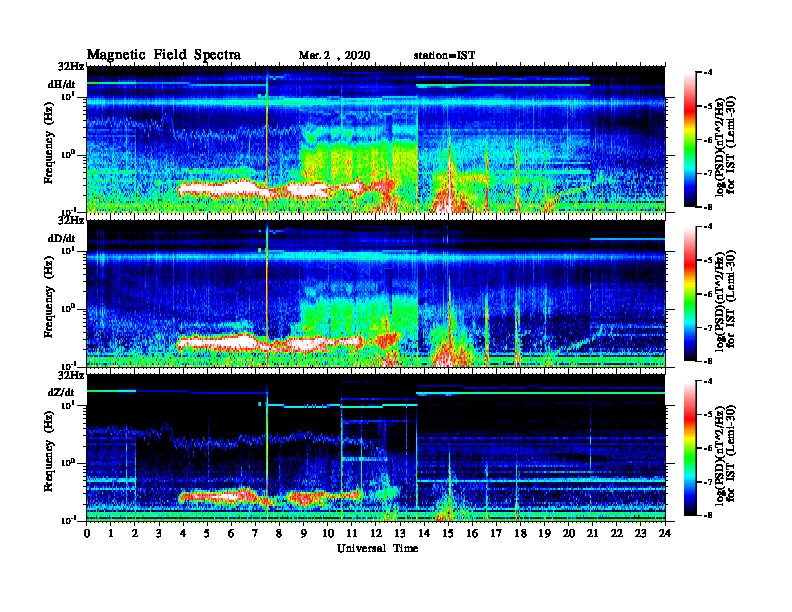The height and width of the screenshot is (612, 792).
Task: Click the color bar beside the dD/dt panel
Action: [x=690, y=293]
